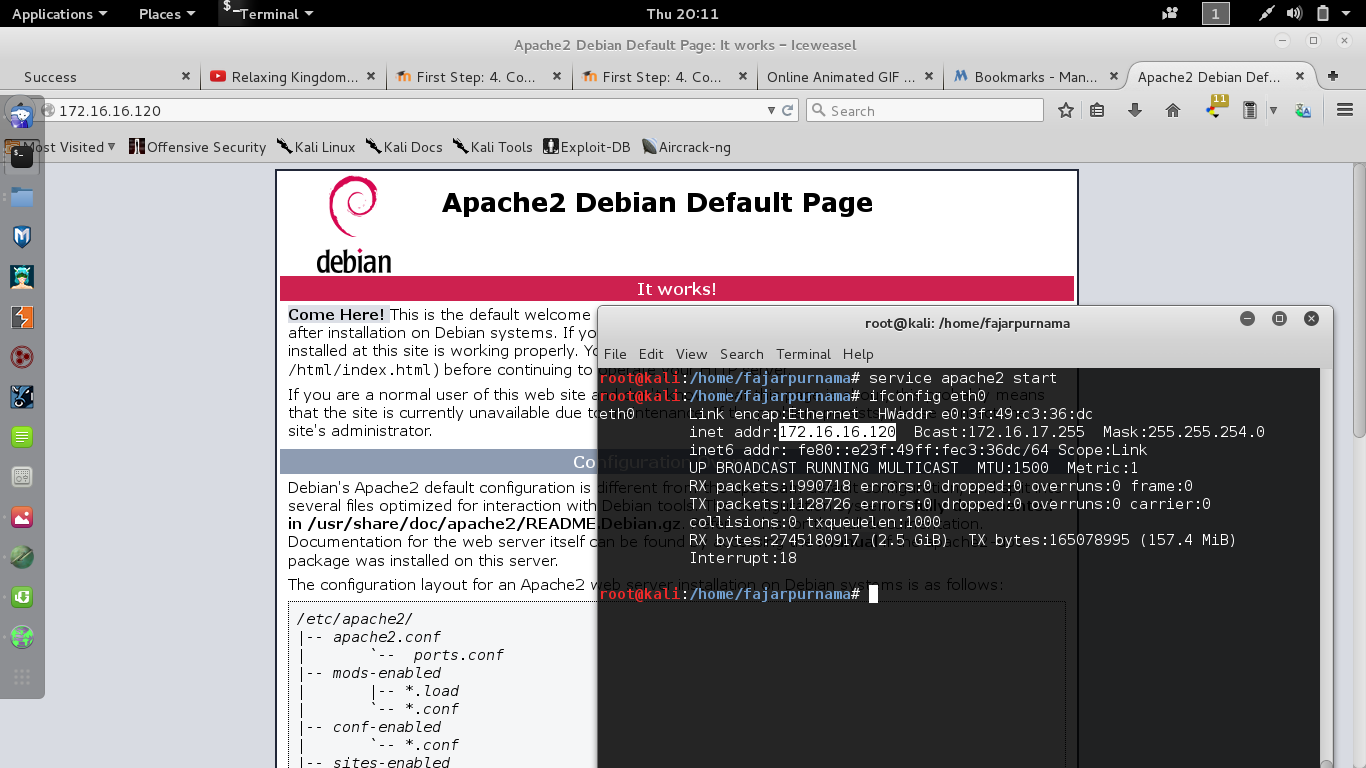Show all applications grid in dock

coord(21,677)
